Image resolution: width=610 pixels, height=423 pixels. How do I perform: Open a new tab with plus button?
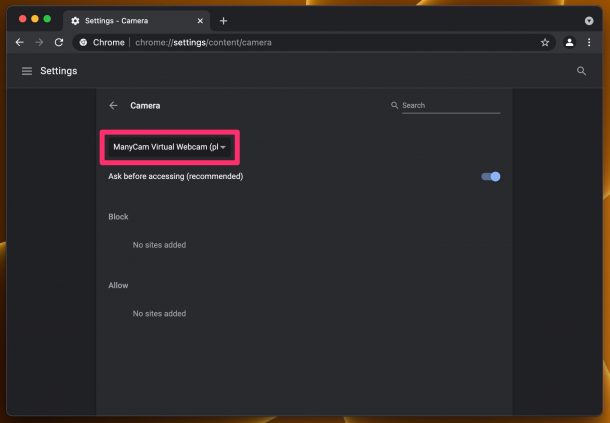click(223, 21)
